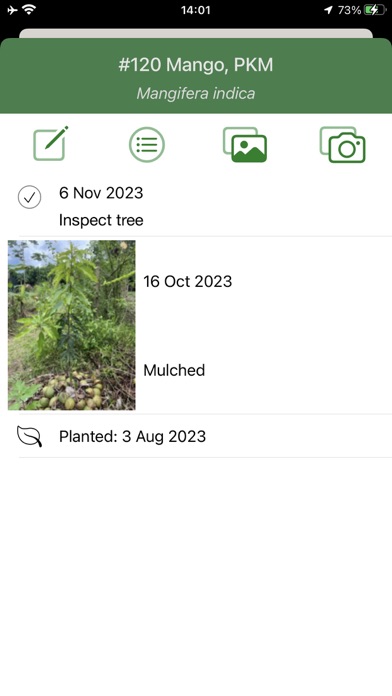Check off the Inspect tree task
Image resolution: width=392 pixels, height=696 pixels.
click(x=30, y=198)
